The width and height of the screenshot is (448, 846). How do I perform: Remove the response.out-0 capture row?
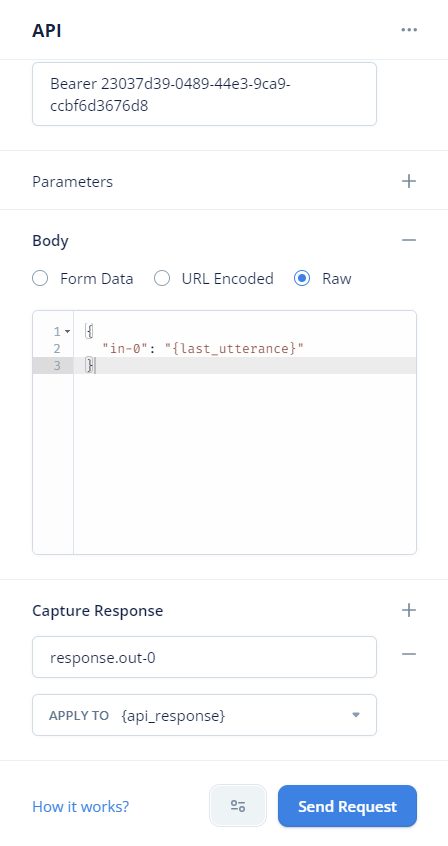[409, 654]
